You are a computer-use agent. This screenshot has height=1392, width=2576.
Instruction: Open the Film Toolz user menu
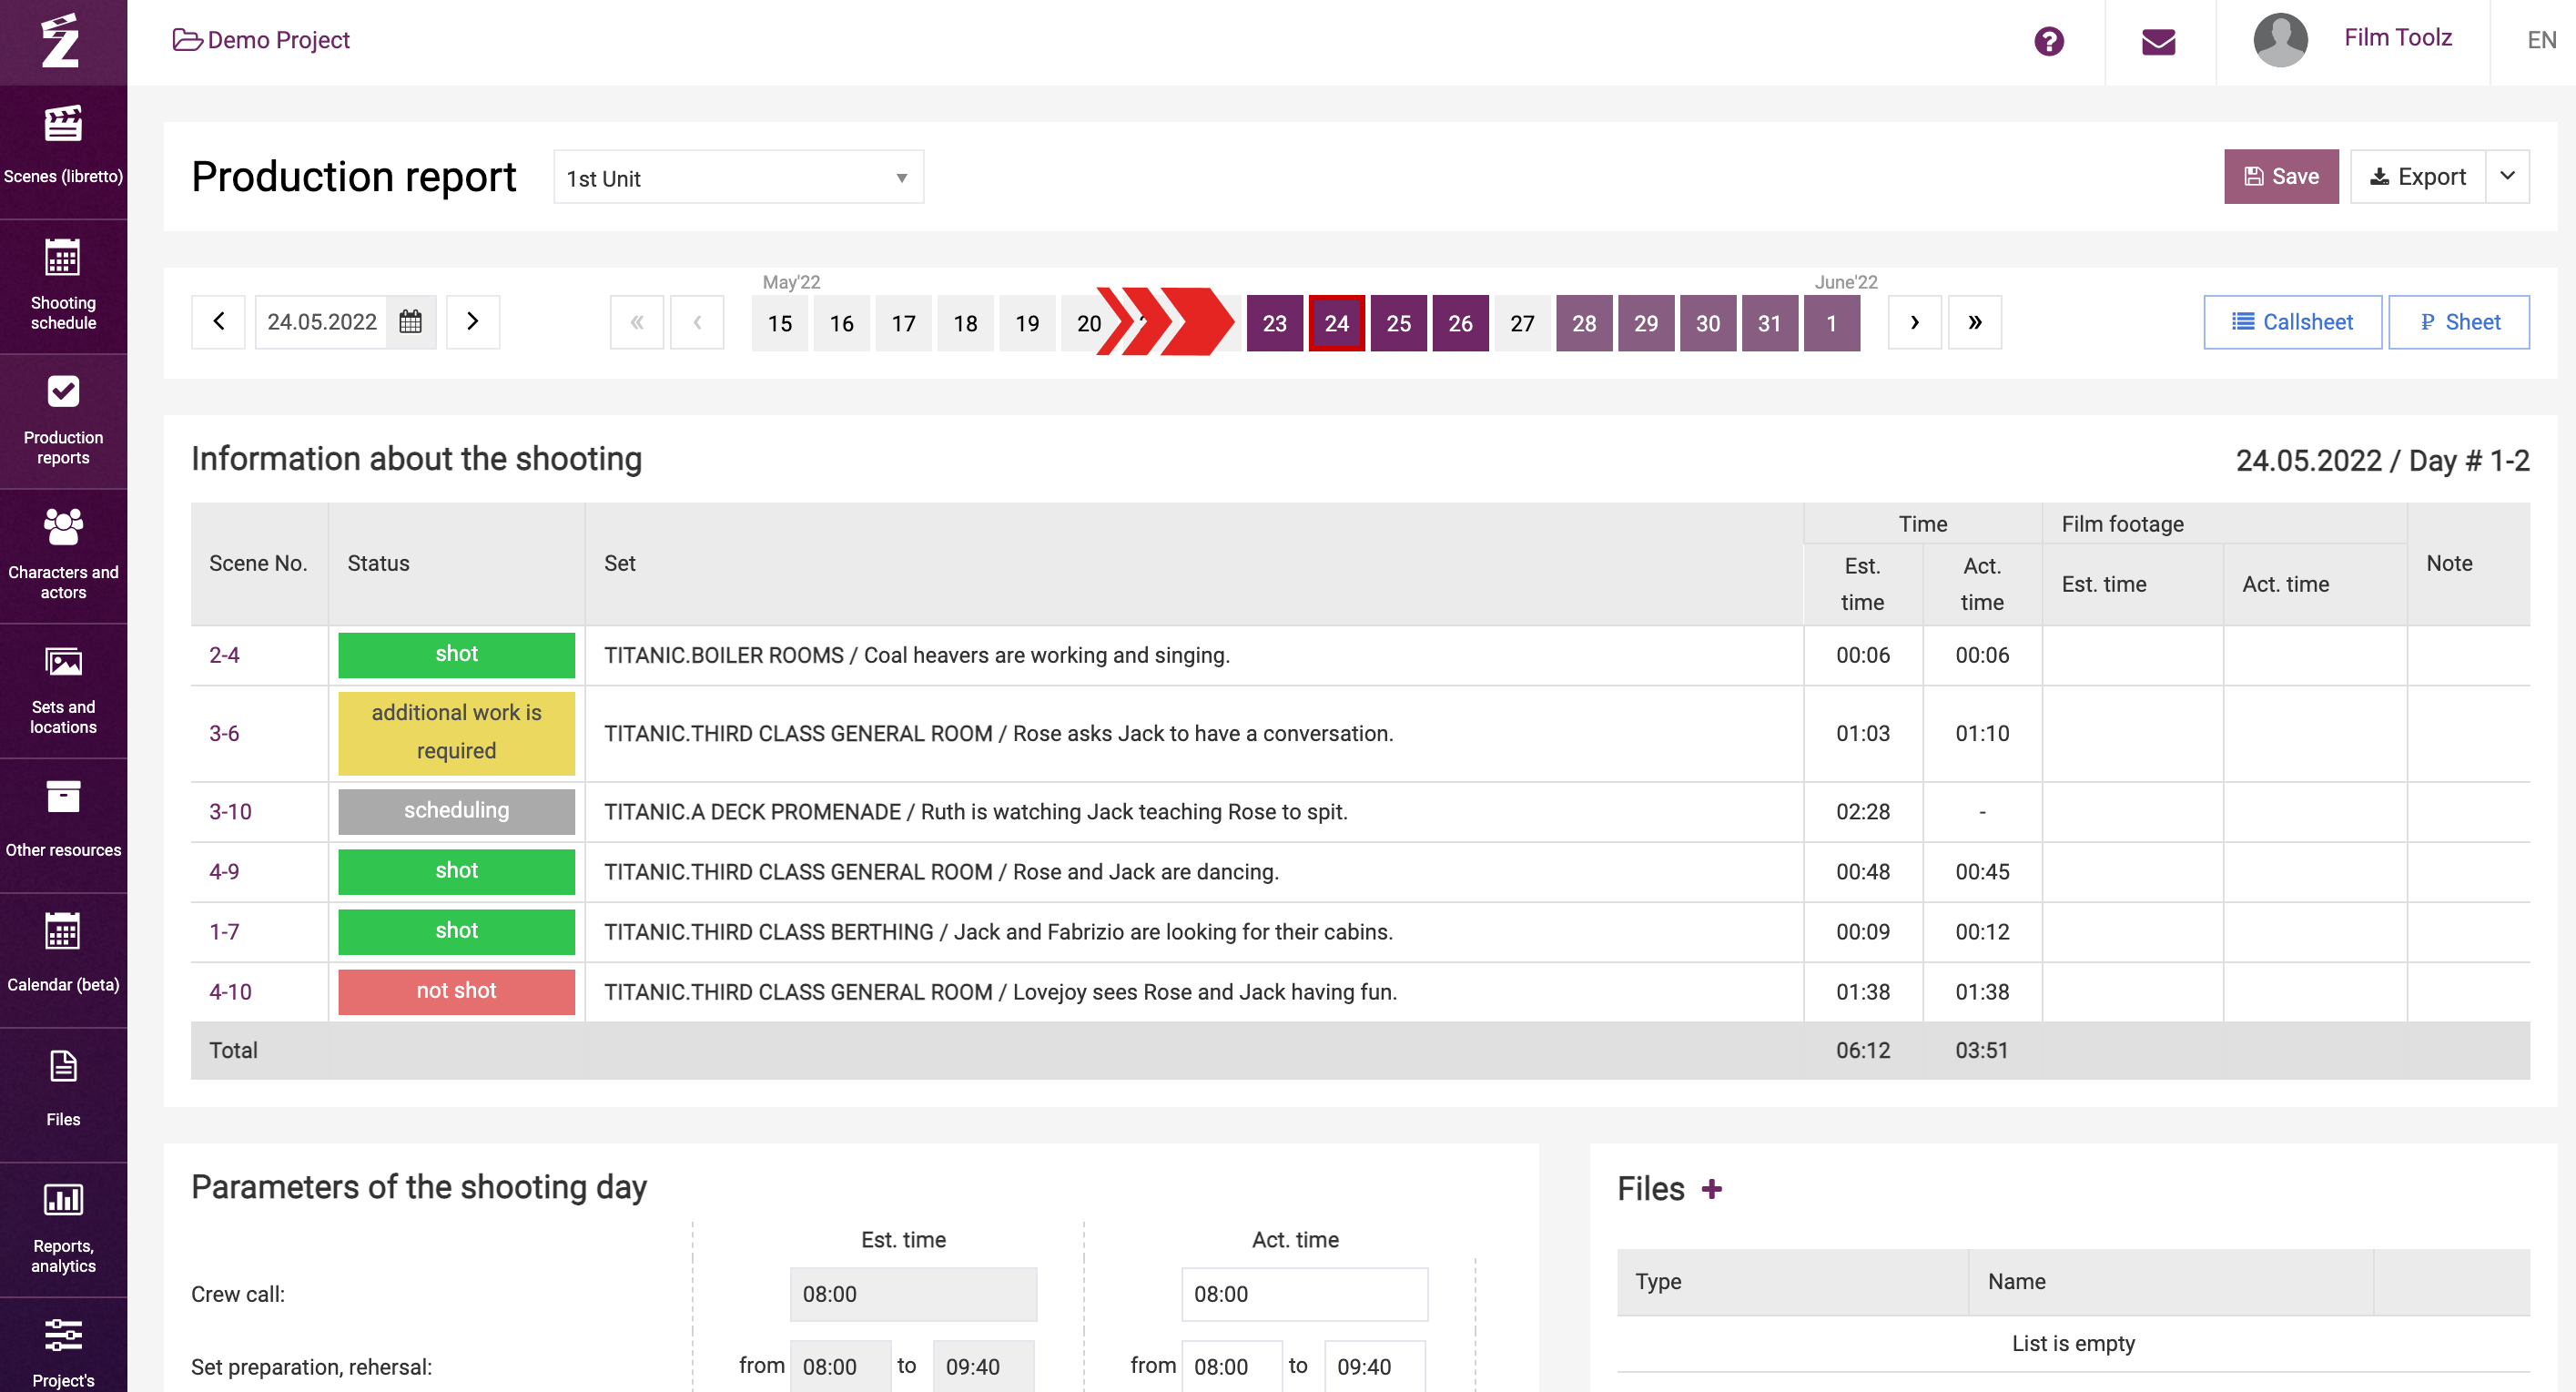(x=2398, y=38)
